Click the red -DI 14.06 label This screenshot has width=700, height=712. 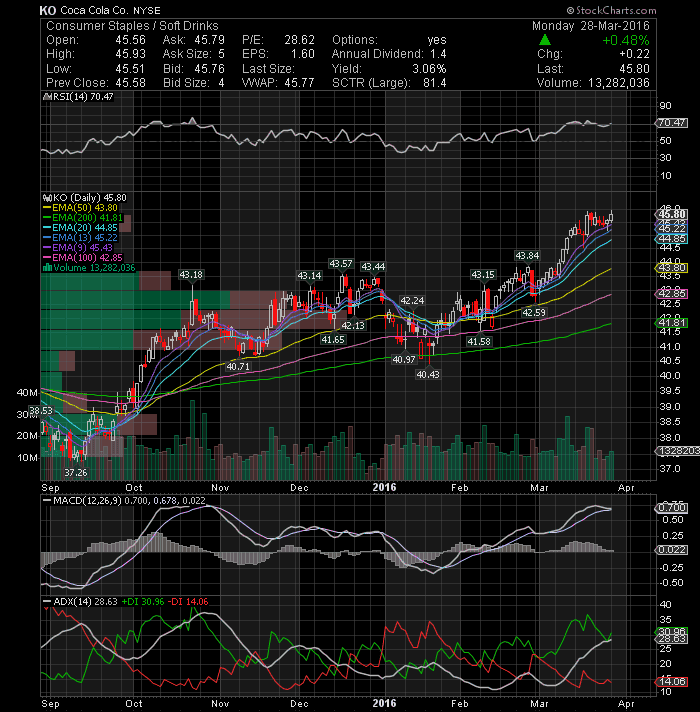coord(188,602)
